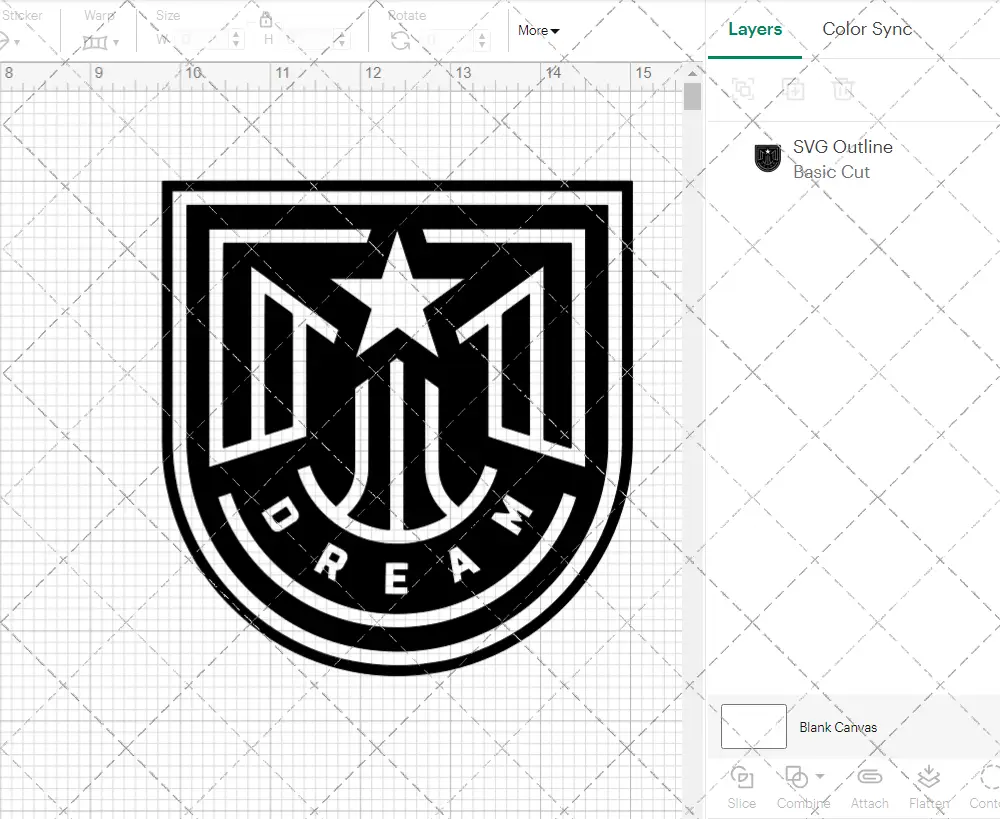
Task: Click the Group layers icon
Action: (x=743, y=89)
